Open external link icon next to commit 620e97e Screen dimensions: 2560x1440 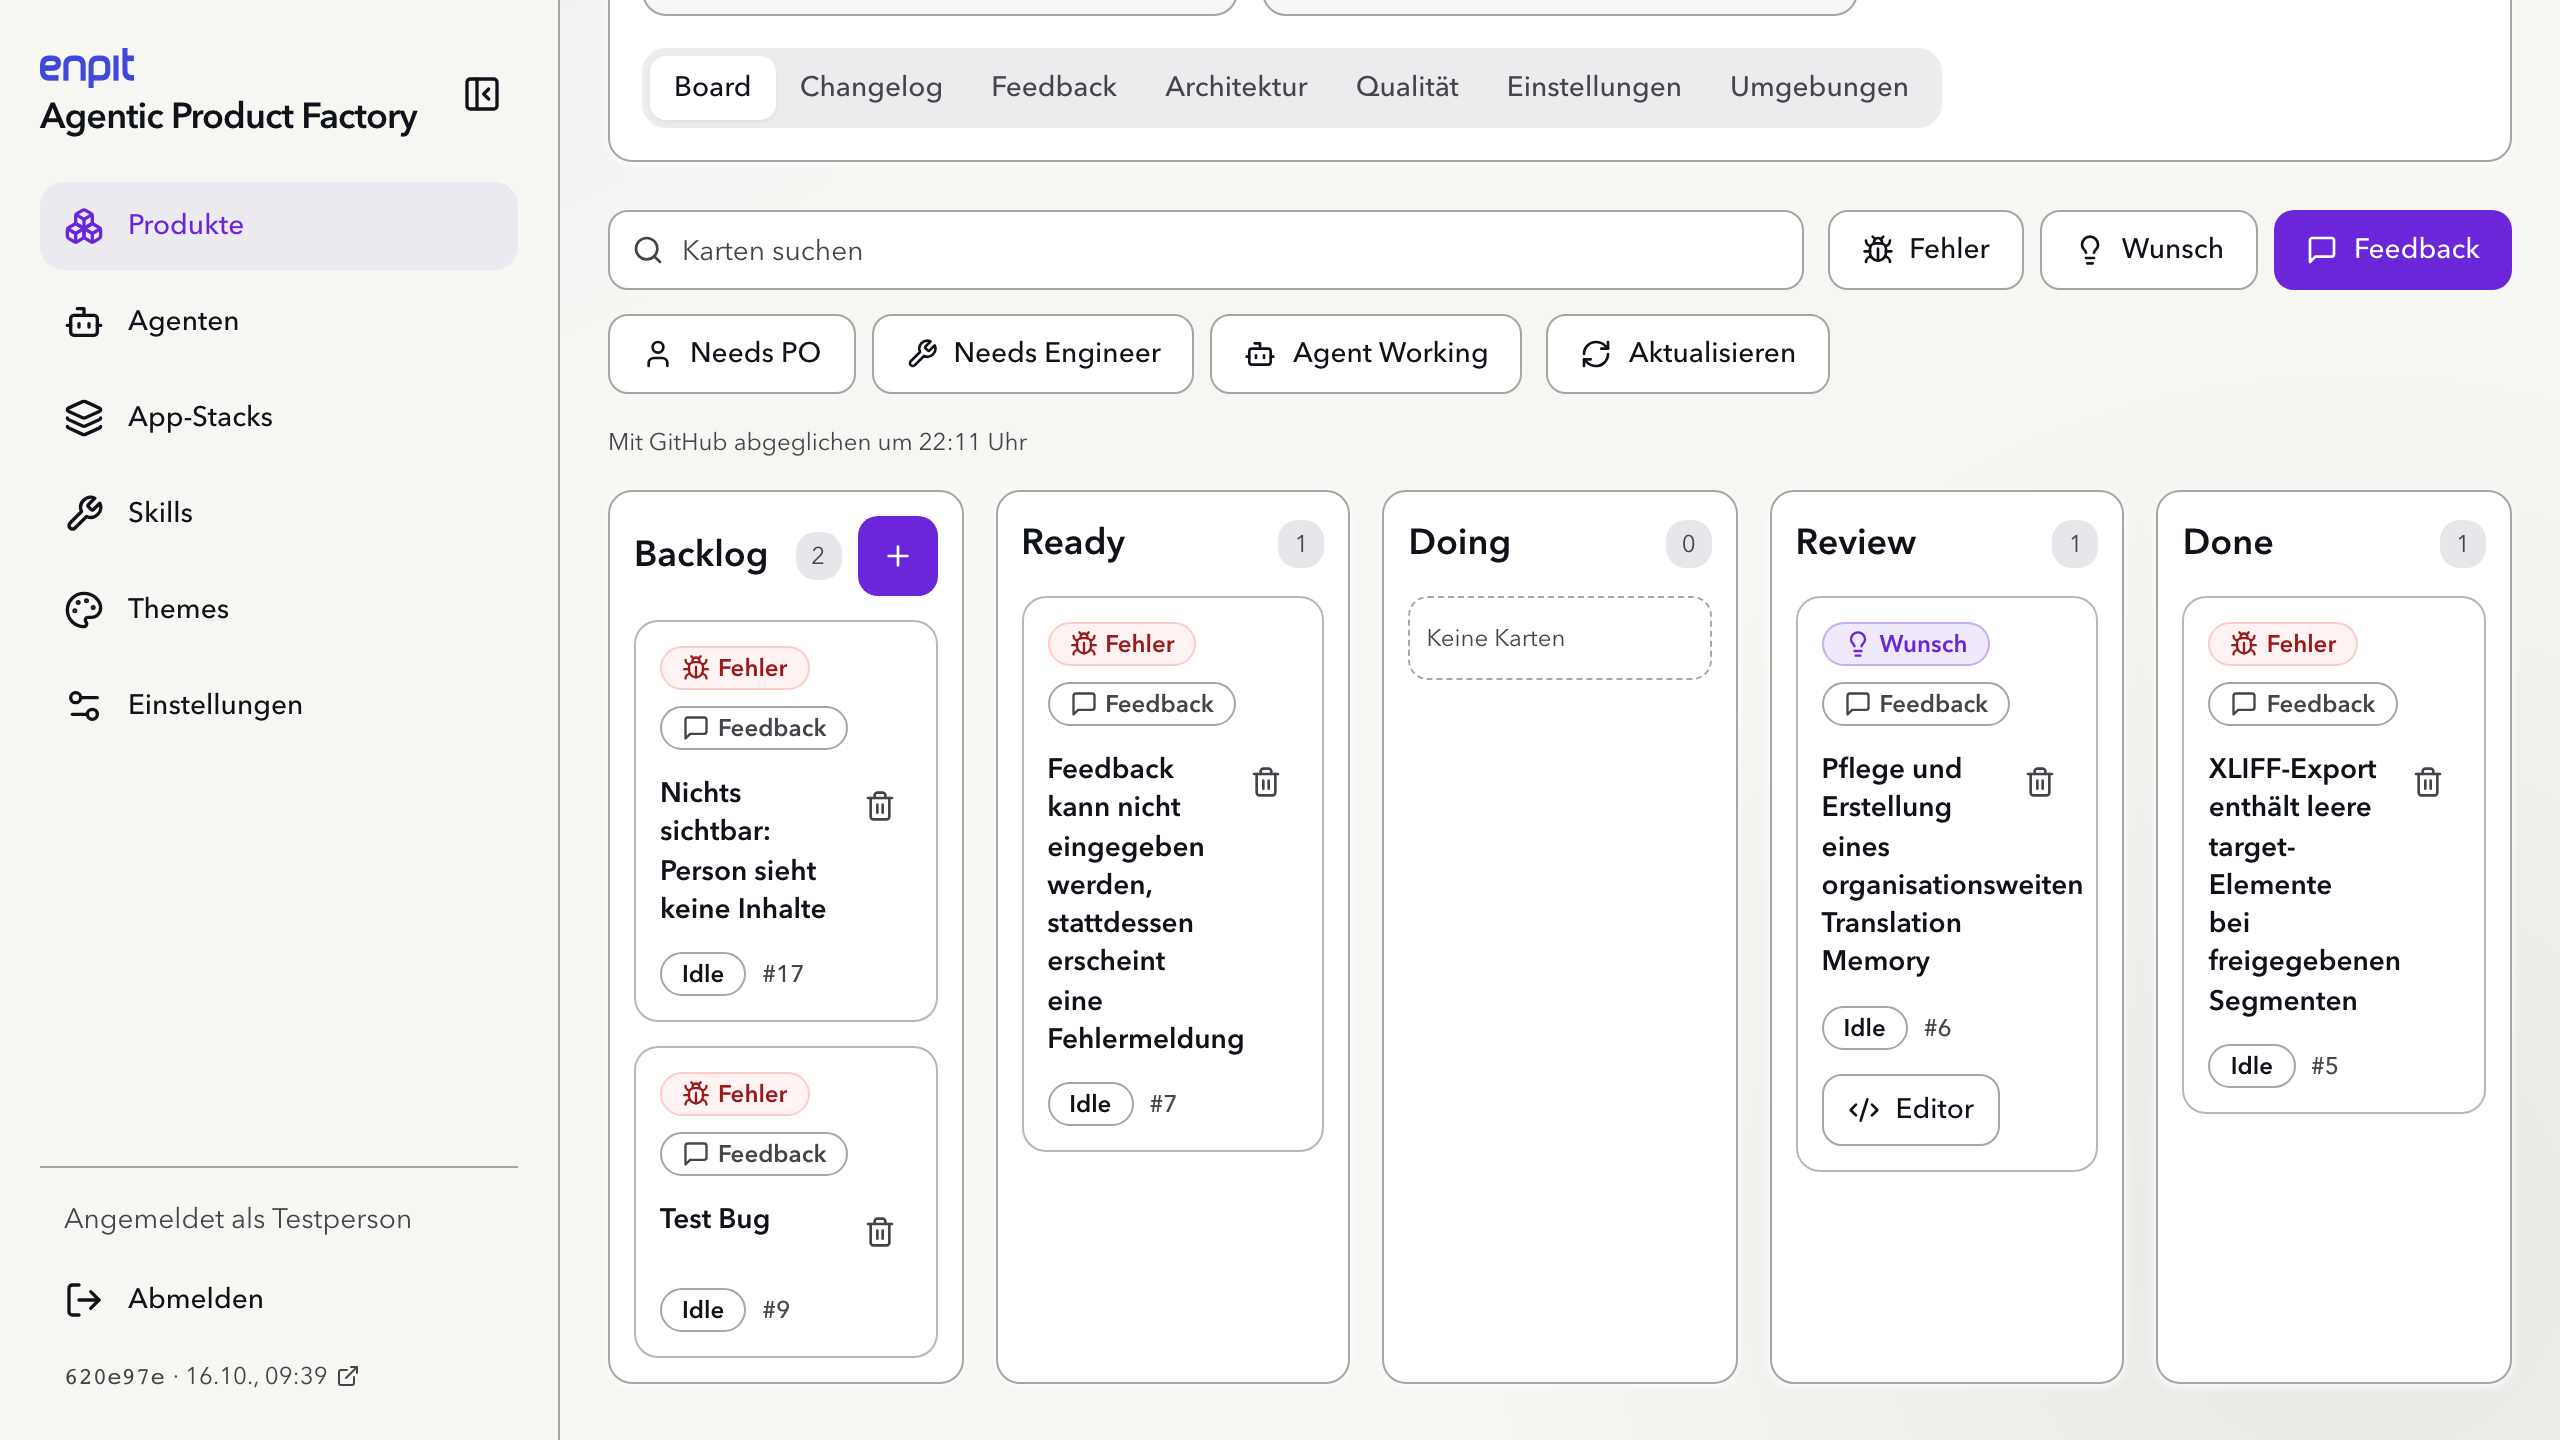pos(348,1377)
